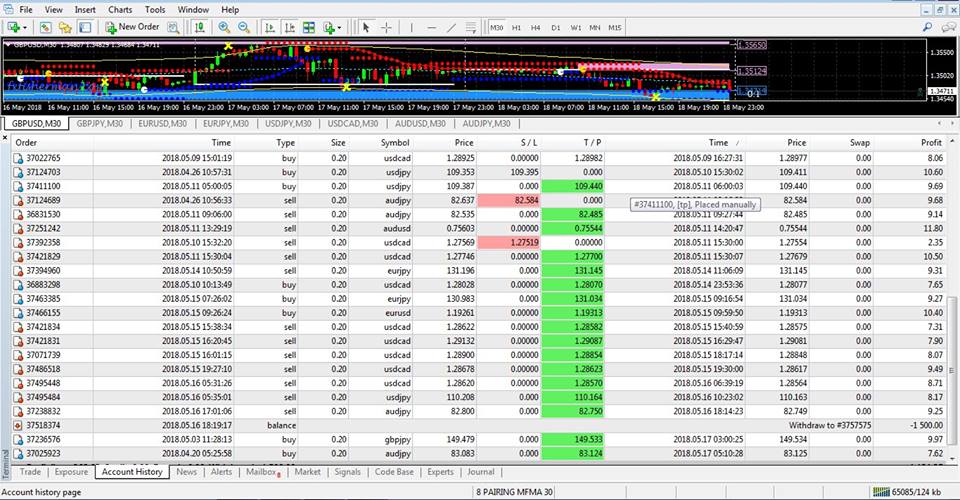Toggle the Navigator star-folder icon
Image resolution: width=960 pixels, height=500 pixels.
(65, 28)
